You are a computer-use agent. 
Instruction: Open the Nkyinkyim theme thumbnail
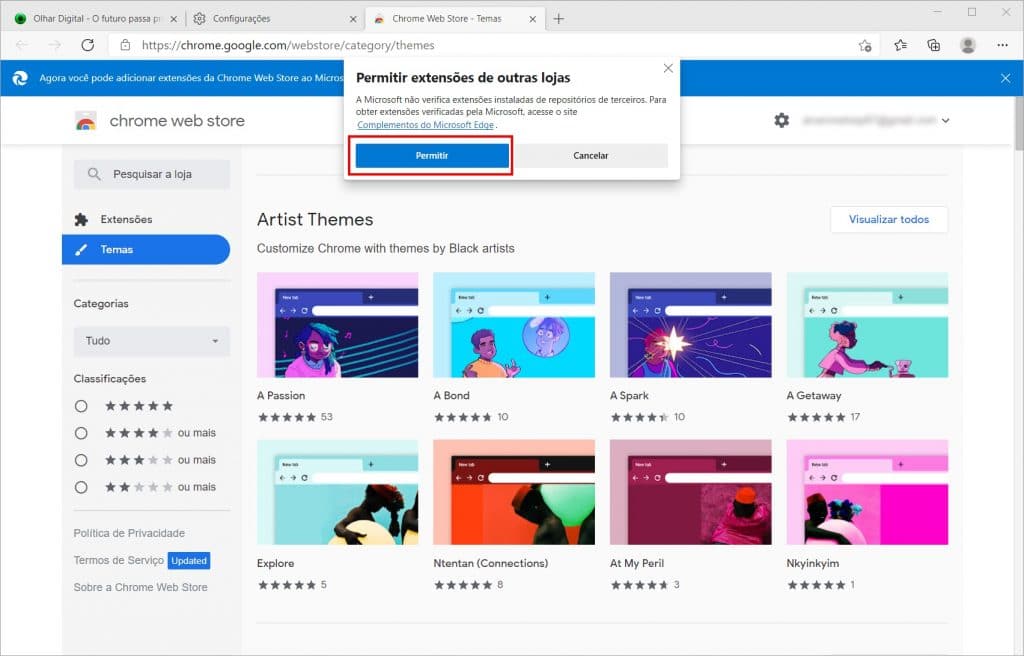tap(867, 492)
